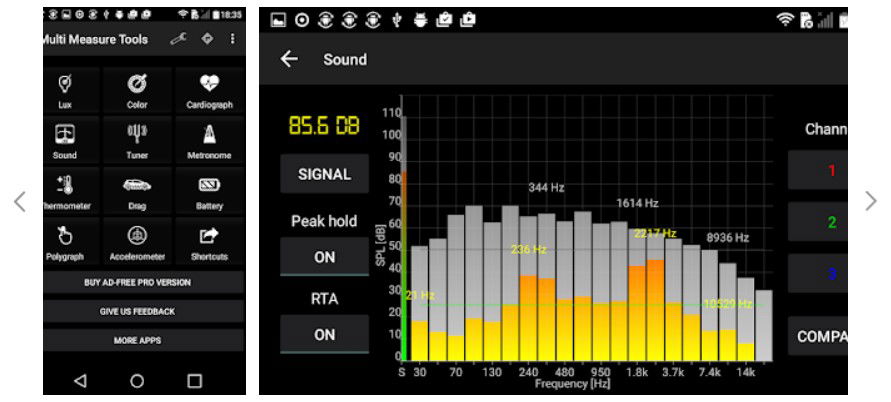The image size is (891, 402).
Task: Click the yellow 2217 Hz label
Action: pos(655,233)
